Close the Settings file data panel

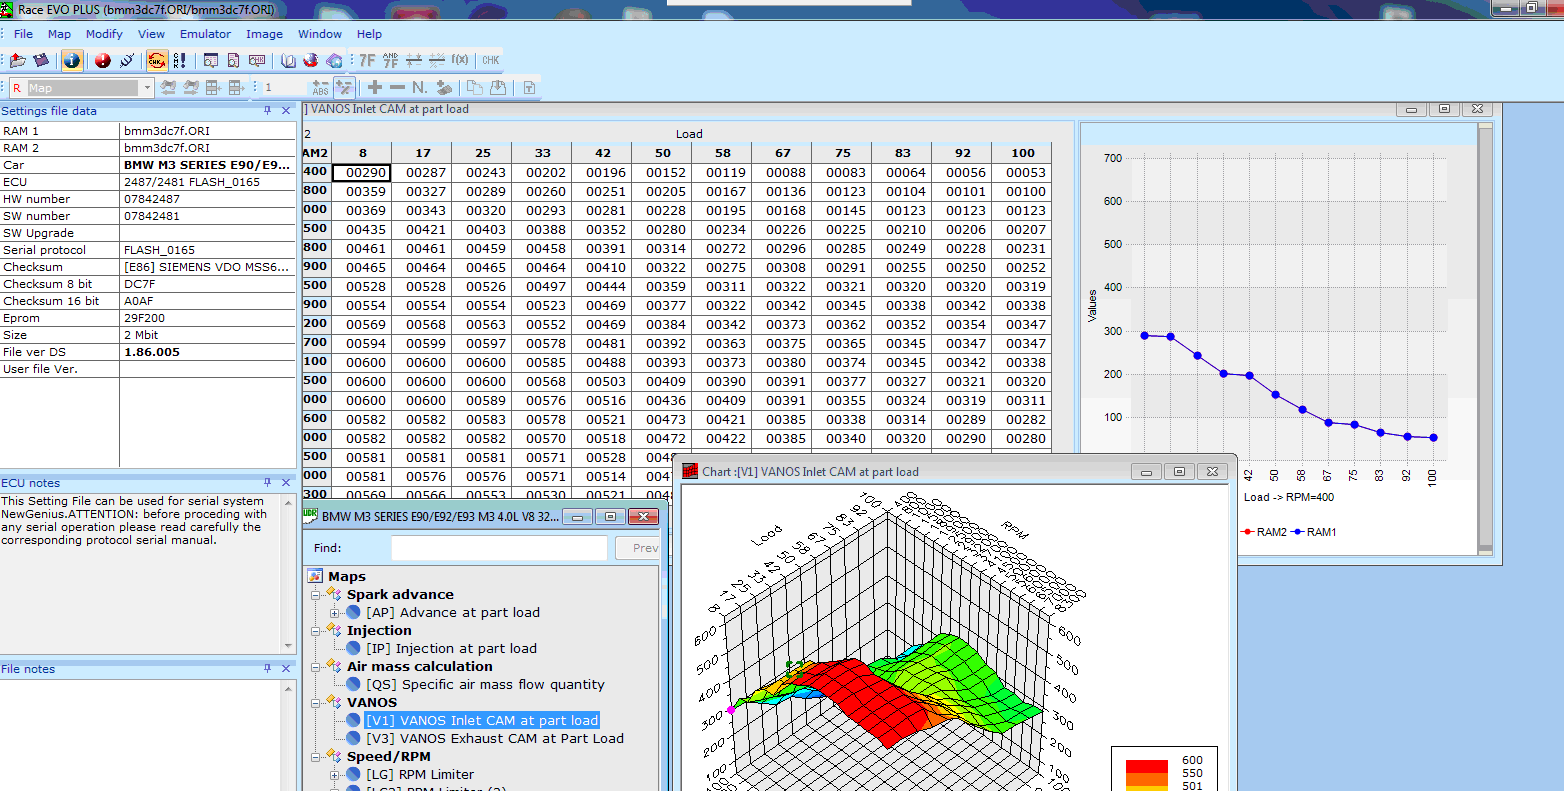click(x=286, y=110)
